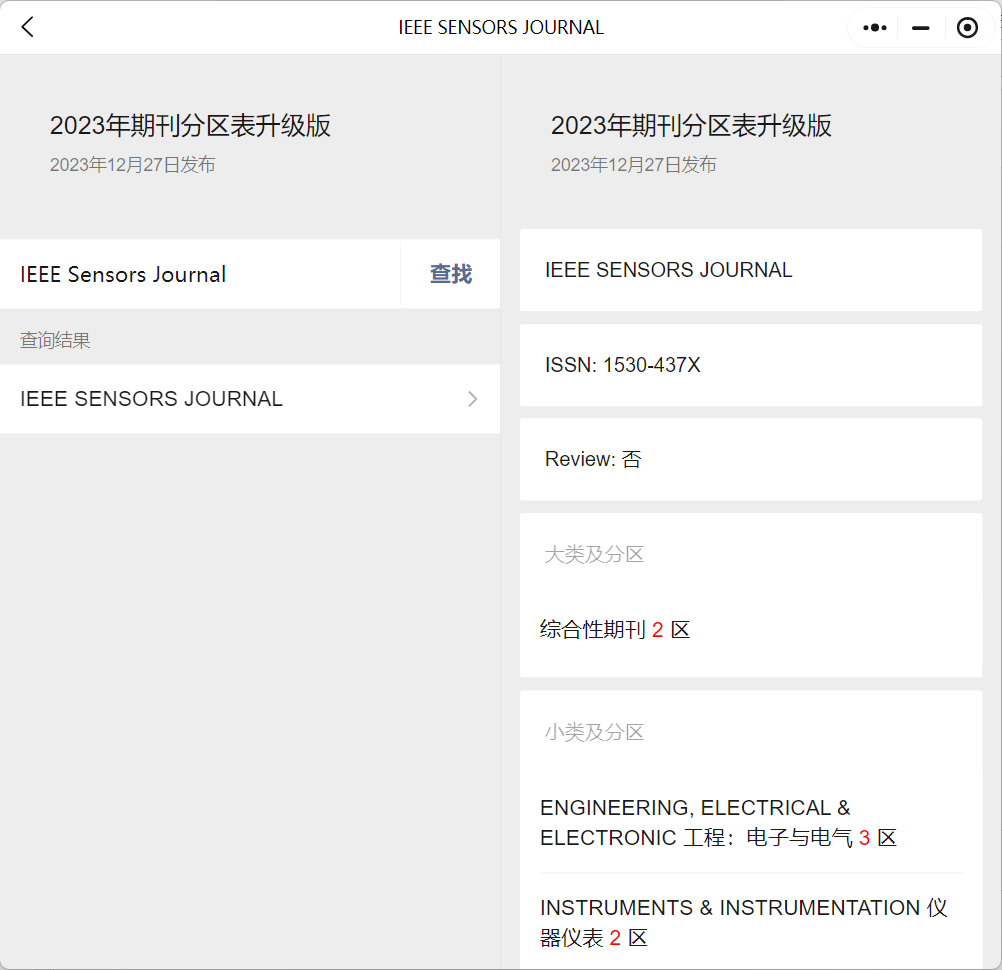Click the 大类及分区 section header

click(x=594, y=554)
